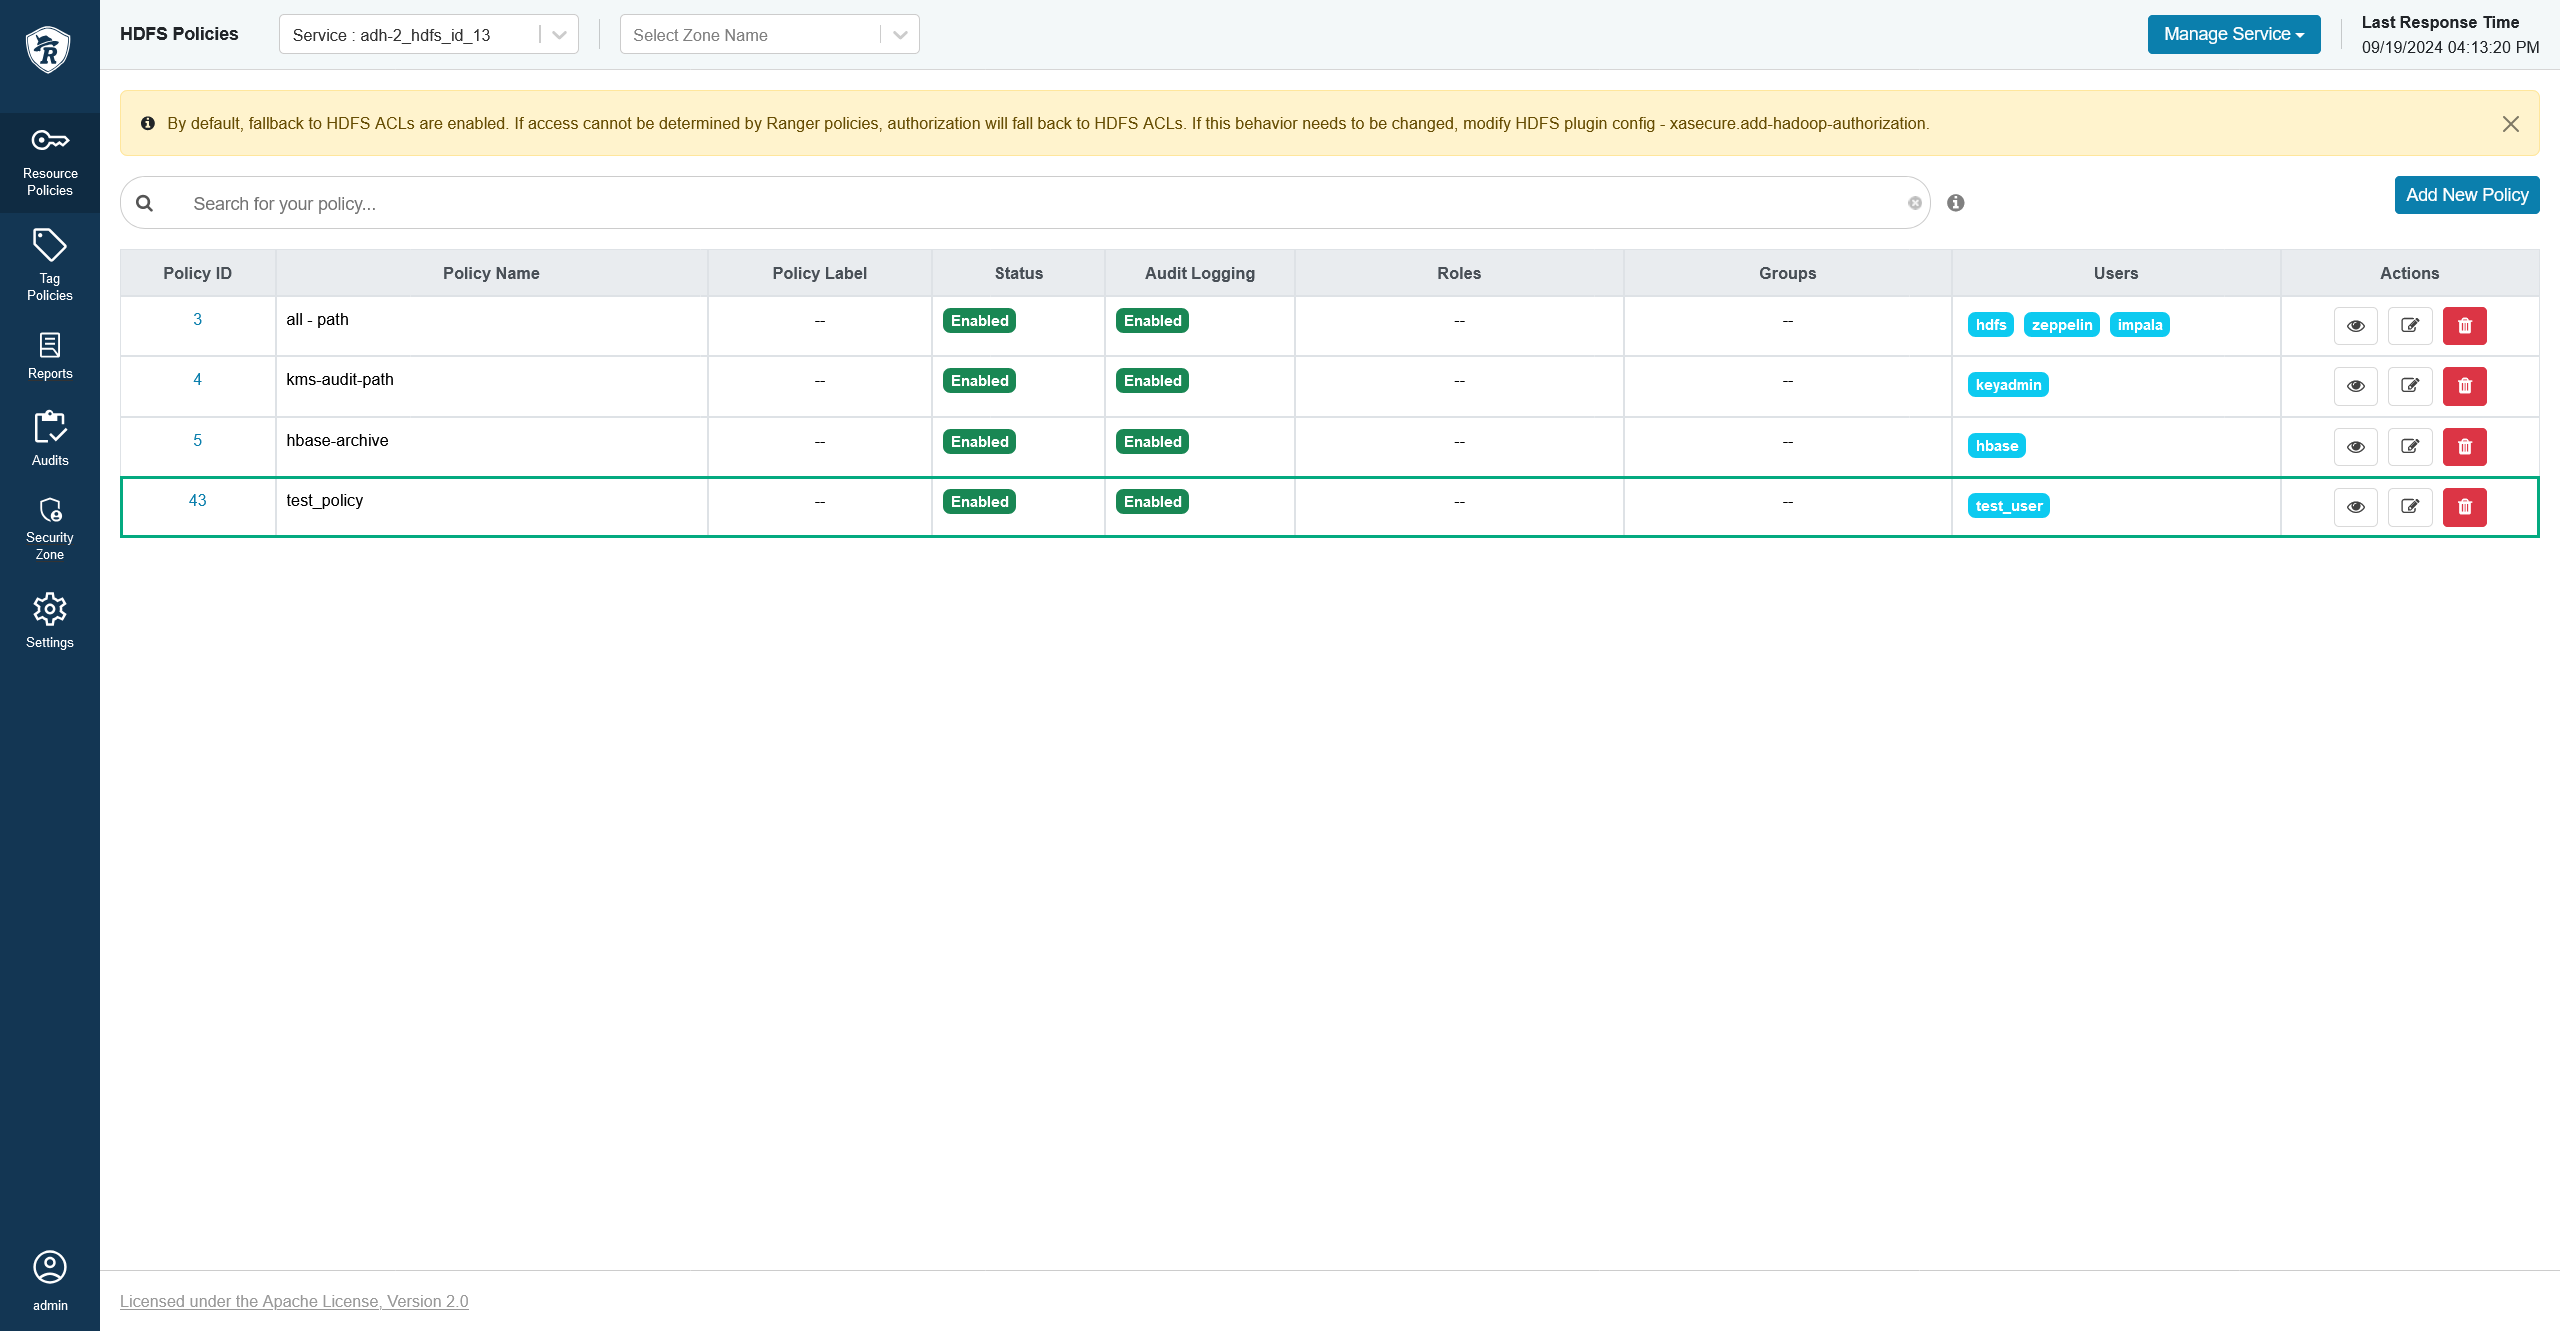This screenshot has height=1331, width=2560.
Task: Click the Policy ID column header
Action: (197, 273)
